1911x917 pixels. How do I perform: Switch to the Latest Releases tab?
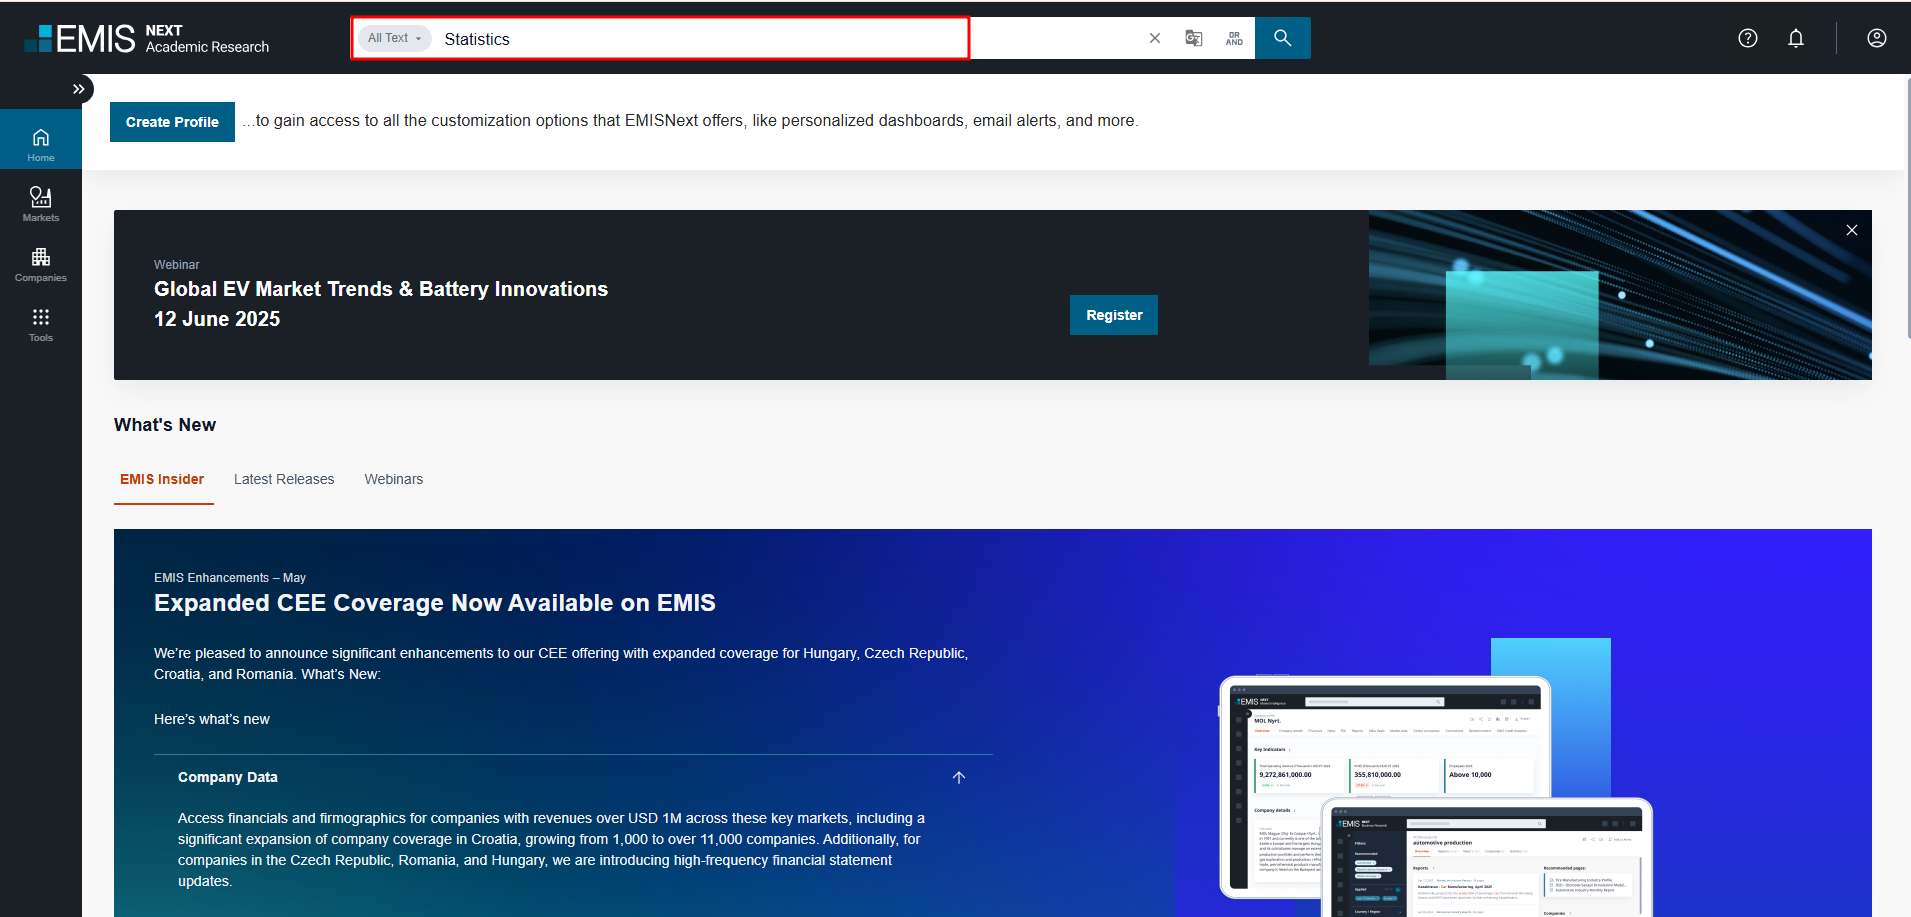pos(284,479)
